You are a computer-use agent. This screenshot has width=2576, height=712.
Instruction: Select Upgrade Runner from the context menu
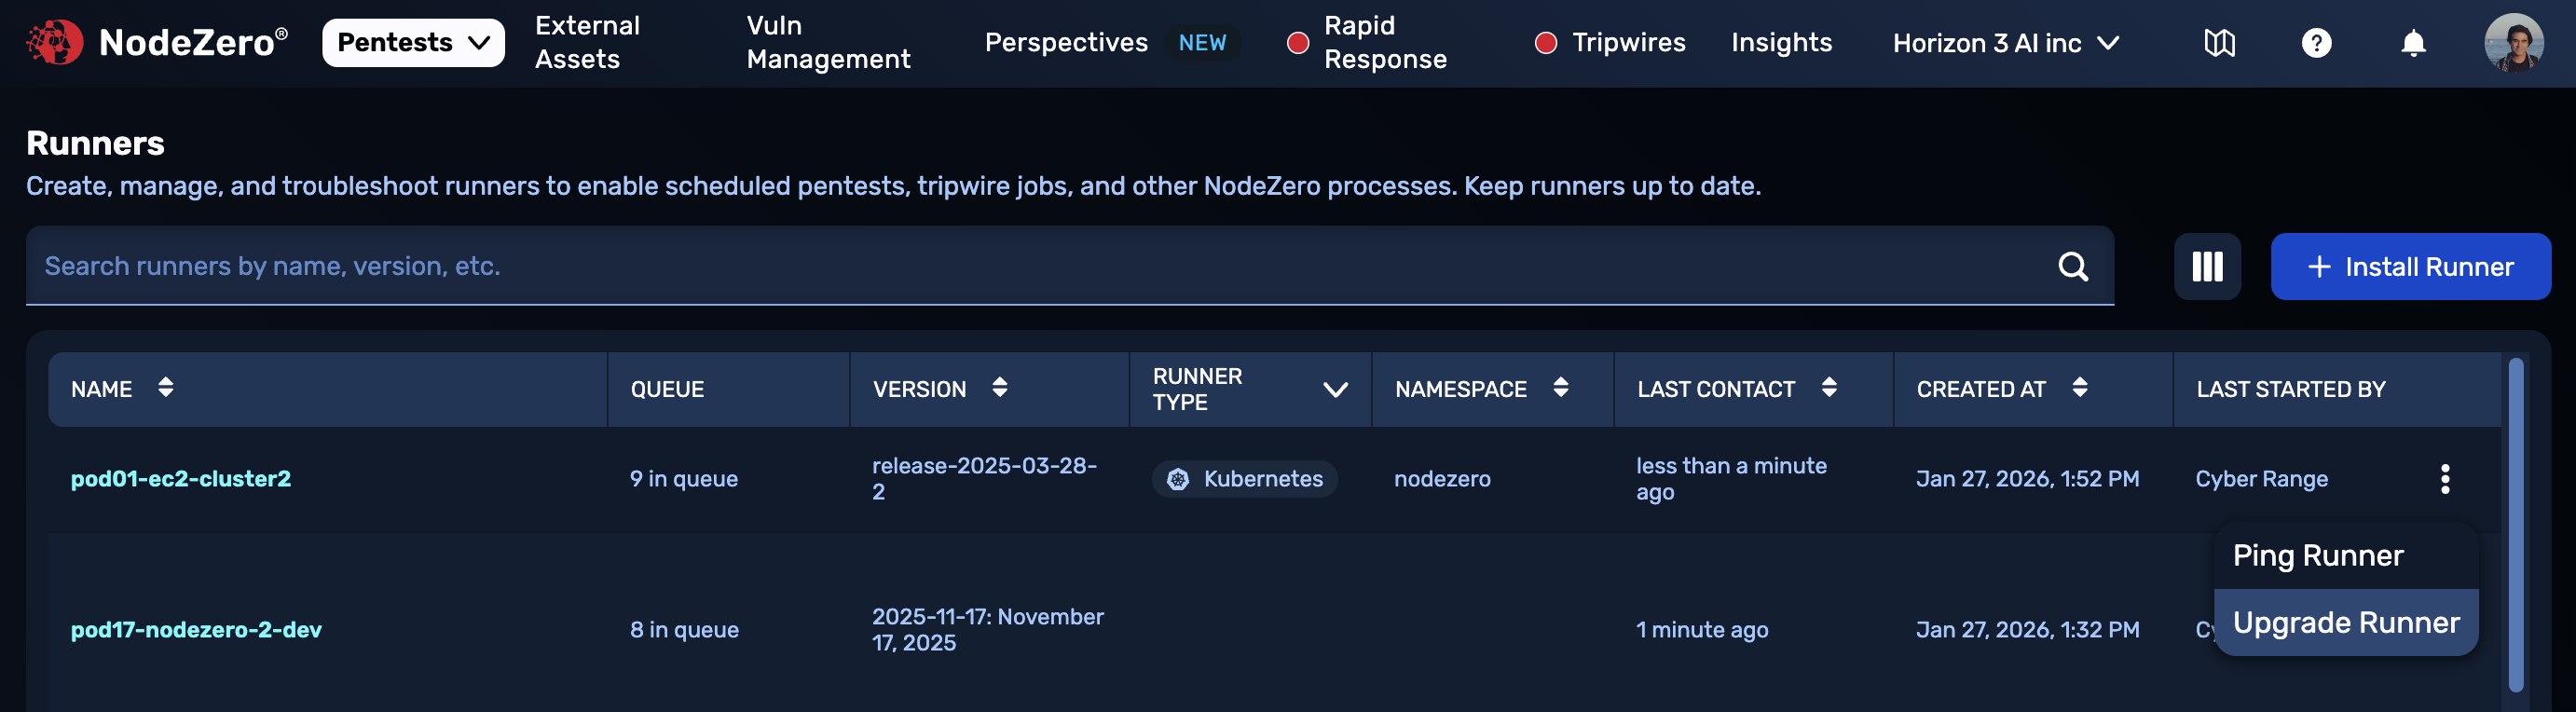tap(2345, 622)
